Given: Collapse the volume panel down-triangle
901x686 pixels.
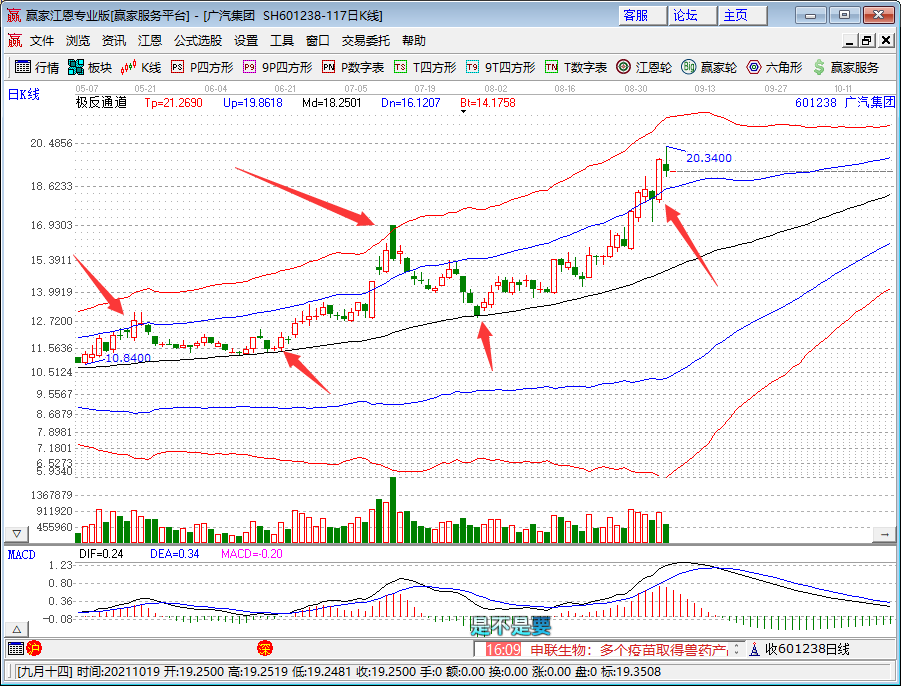Looking at the screenshot, I should [x=16, y=535].
